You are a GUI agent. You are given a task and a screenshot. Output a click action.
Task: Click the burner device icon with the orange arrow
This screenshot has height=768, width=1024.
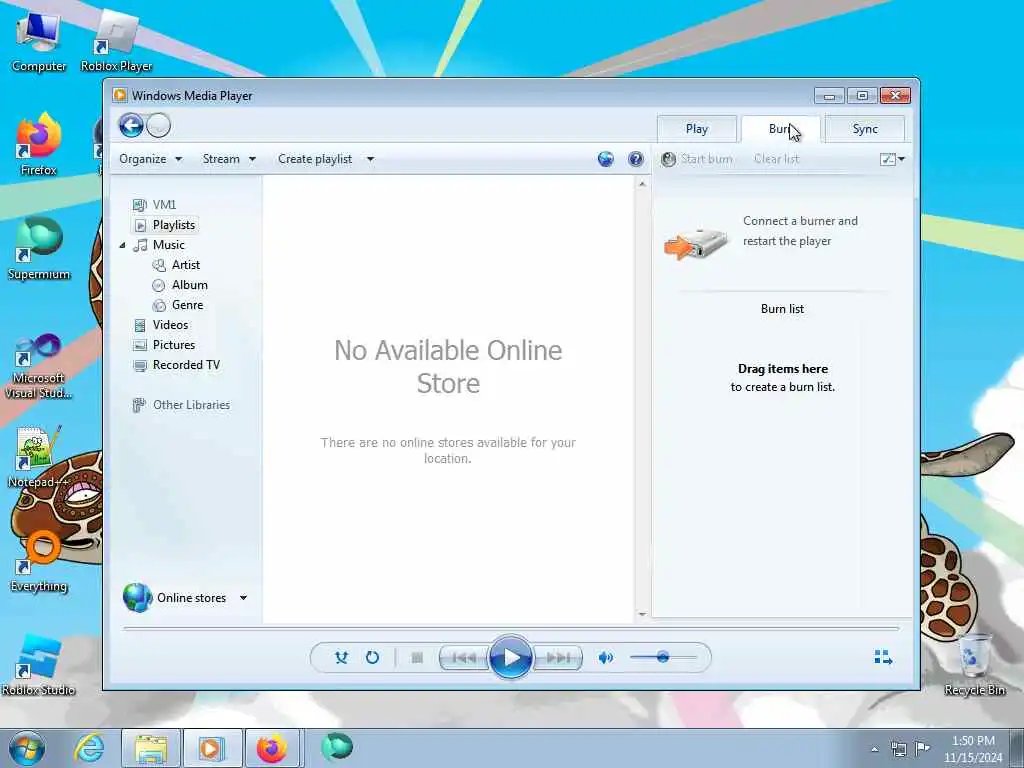(x=696, y=244)
